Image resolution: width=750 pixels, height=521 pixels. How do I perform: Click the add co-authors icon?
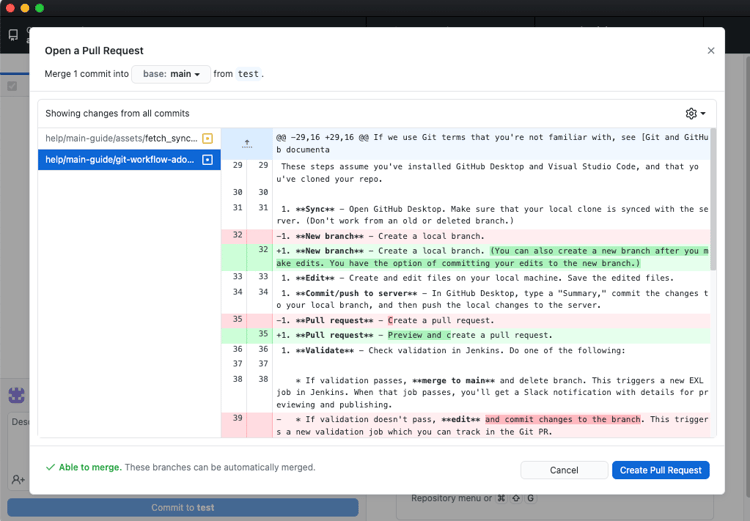coord(18,479)
